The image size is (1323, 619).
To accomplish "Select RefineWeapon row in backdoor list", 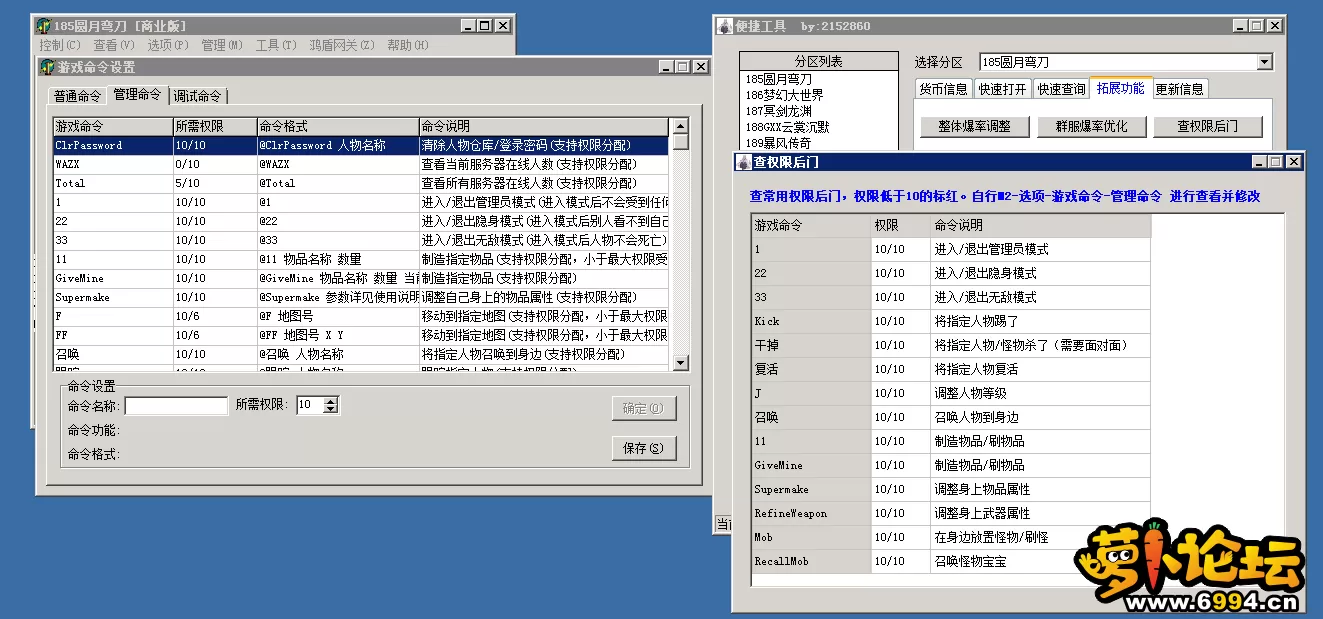I will coord(951,513).
